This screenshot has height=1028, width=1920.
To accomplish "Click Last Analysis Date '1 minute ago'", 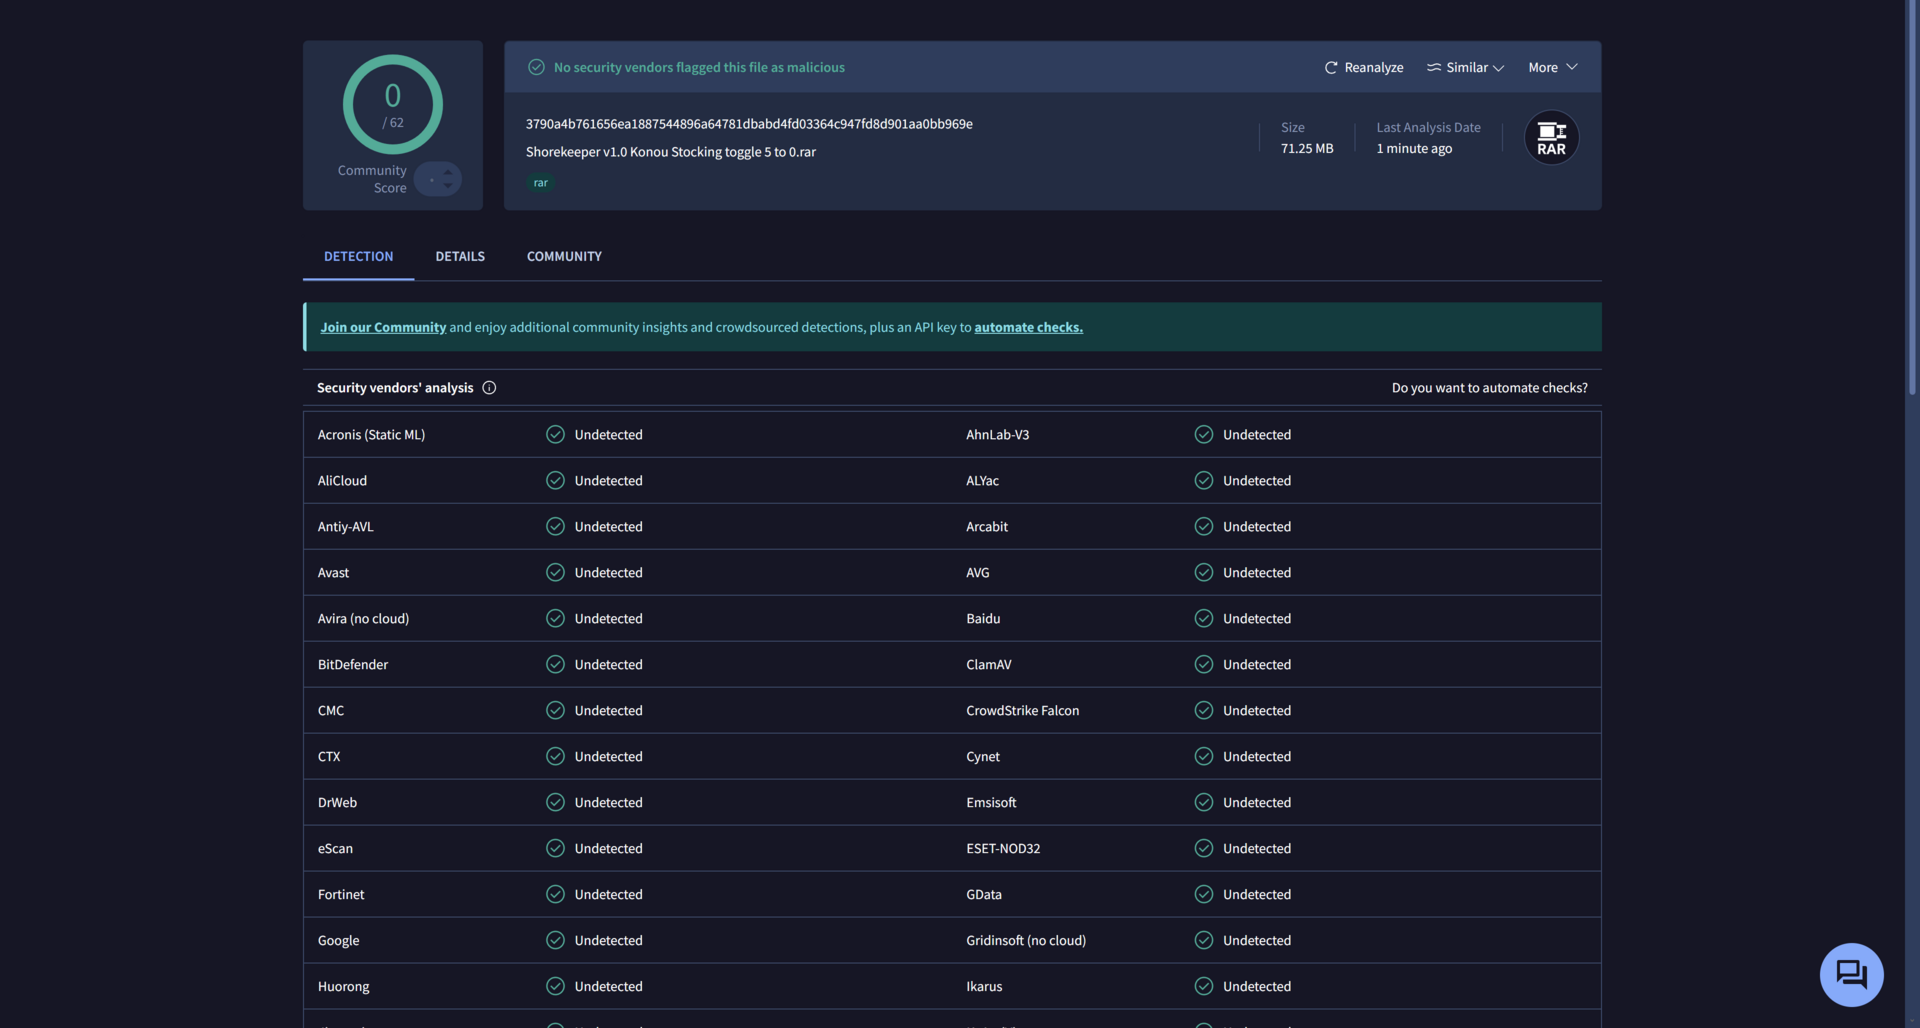I will pos(1414,148).
